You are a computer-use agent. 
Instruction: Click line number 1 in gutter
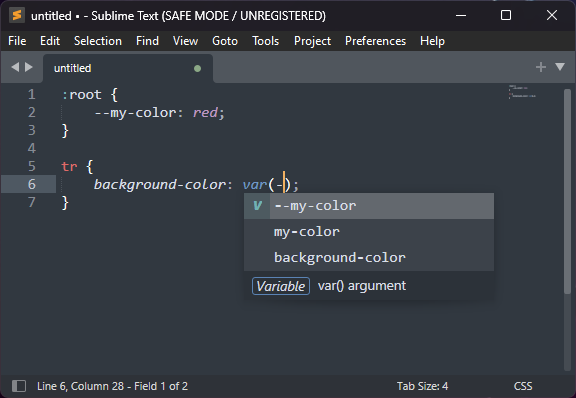click(x=32, y=94)
